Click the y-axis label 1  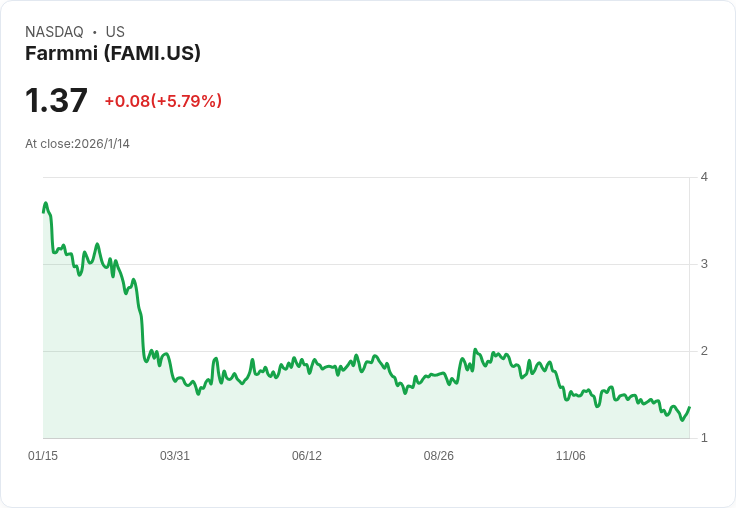coord(704,438)
